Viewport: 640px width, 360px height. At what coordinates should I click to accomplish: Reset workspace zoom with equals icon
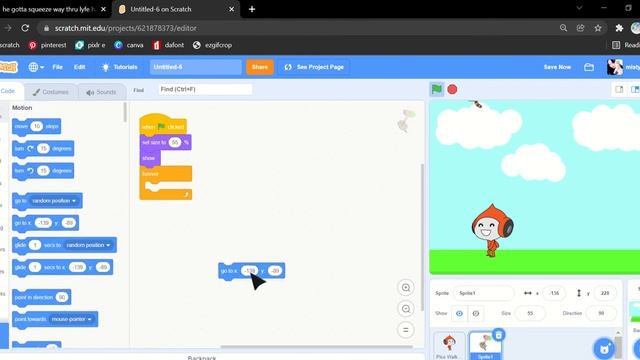click(x=406, y=330)
